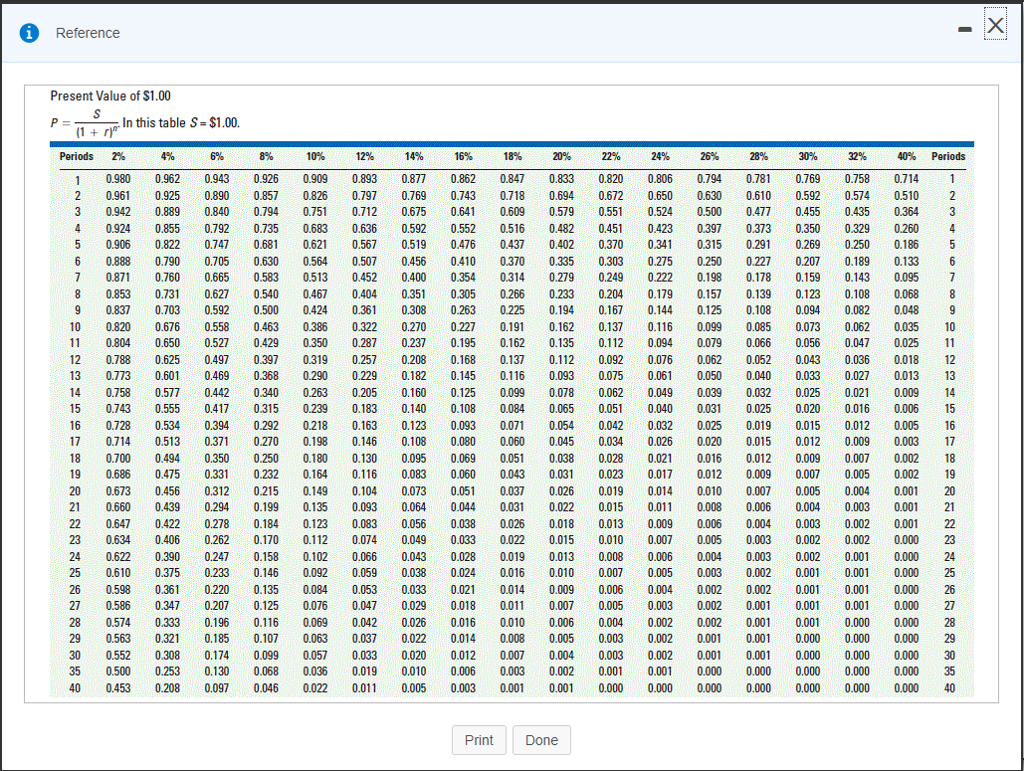Viewport: 1024px width, 771px height.
Task: Click the 40% column header
Action: [906, 156]
